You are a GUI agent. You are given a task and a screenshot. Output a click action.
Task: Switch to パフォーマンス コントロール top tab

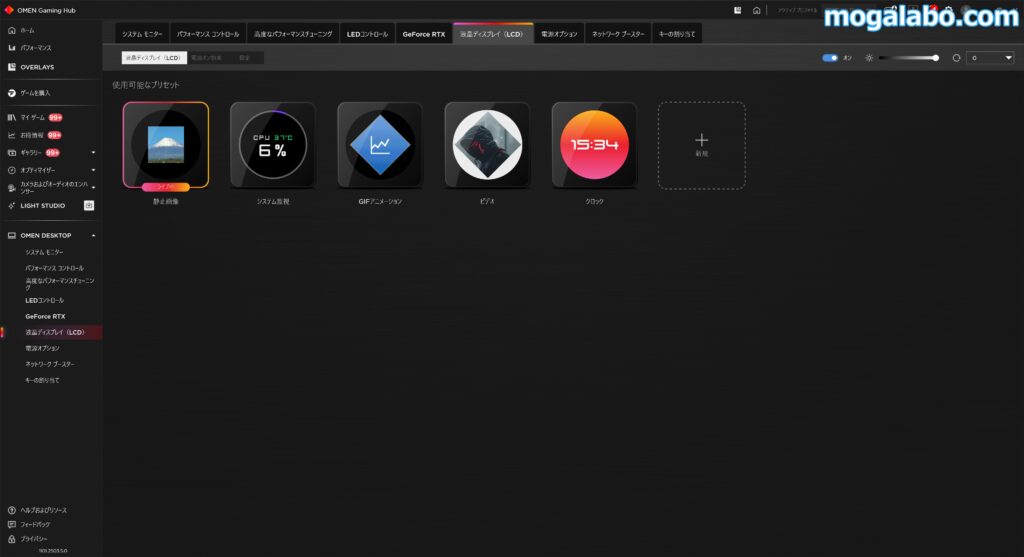[208, 34]
